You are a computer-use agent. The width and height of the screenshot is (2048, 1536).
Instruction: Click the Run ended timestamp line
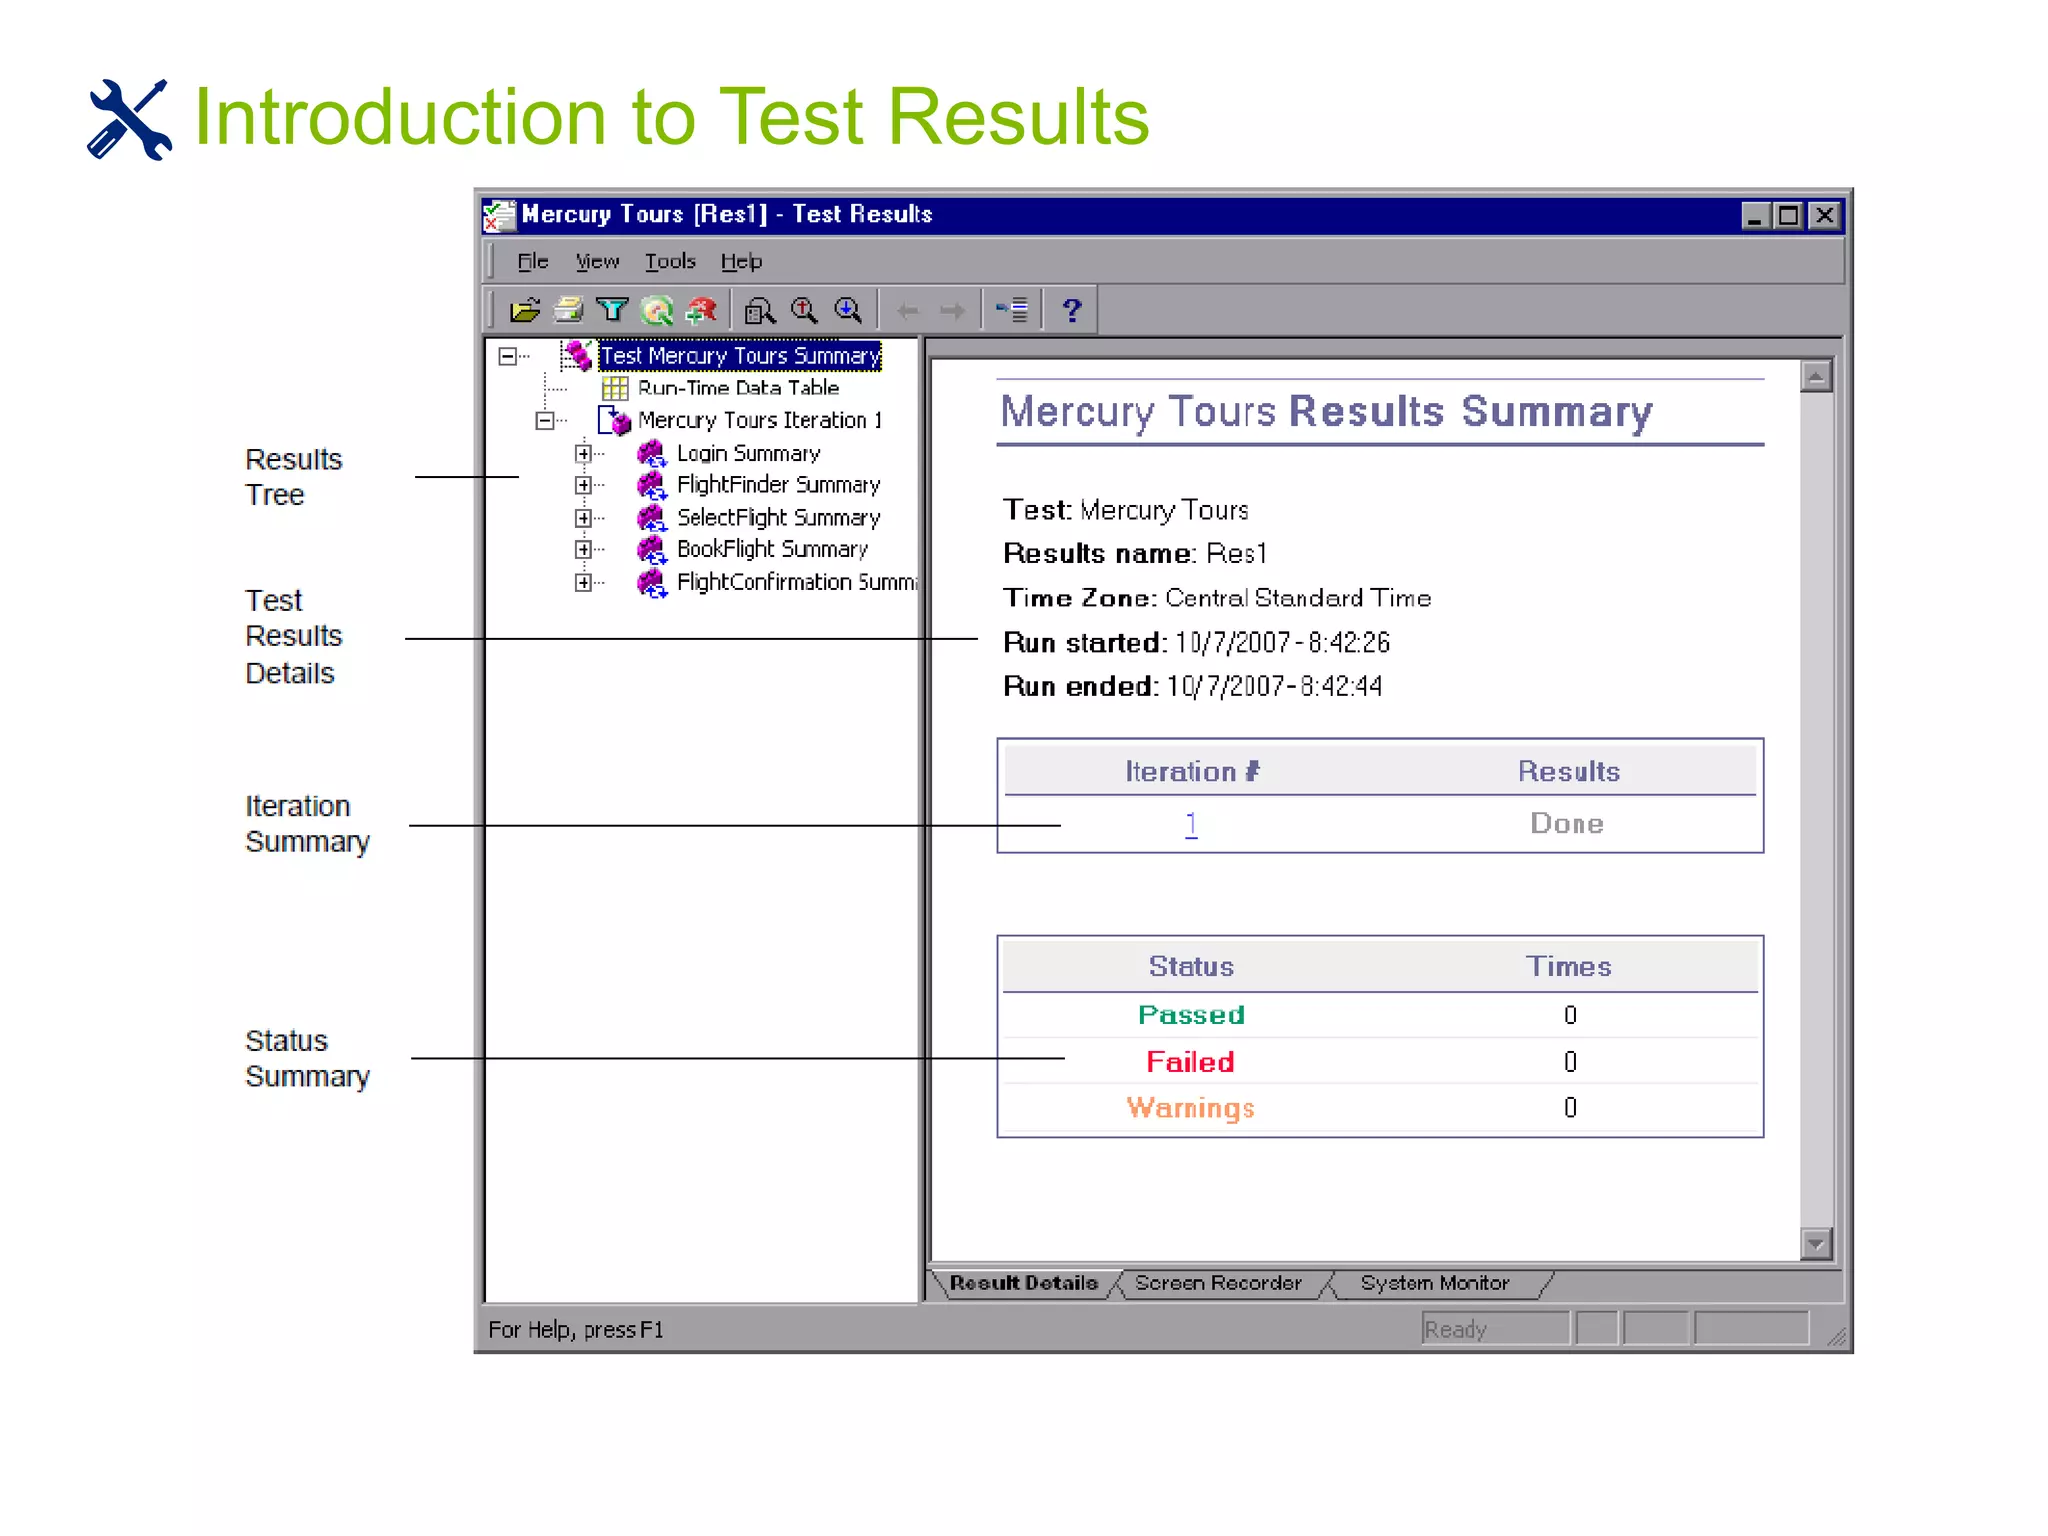click(x=1192, y=687)
